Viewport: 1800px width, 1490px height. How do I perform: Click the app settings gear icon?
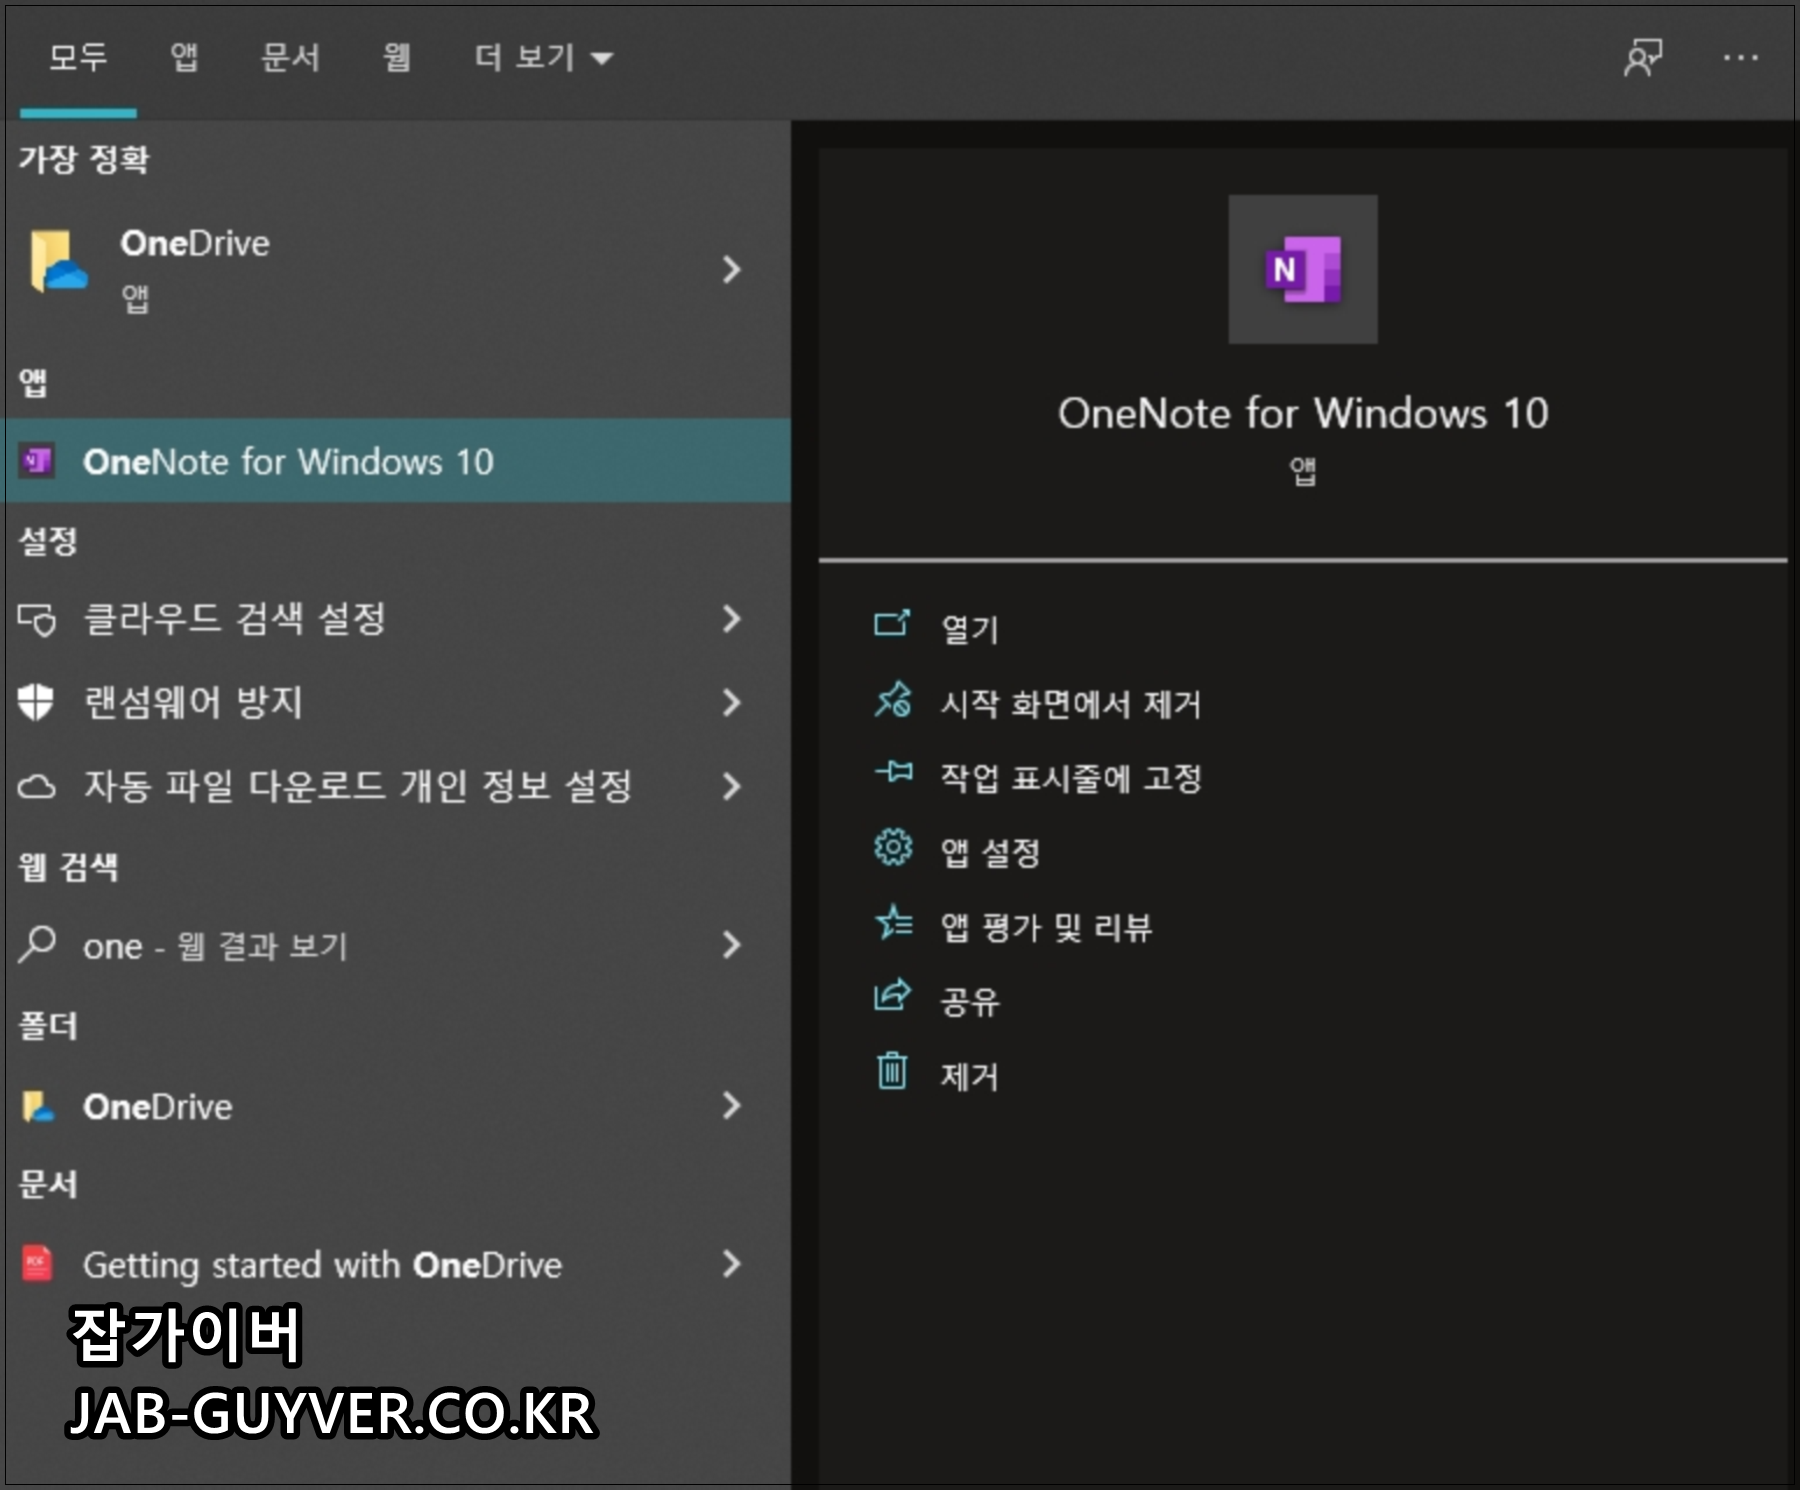(x=893, y=847)
